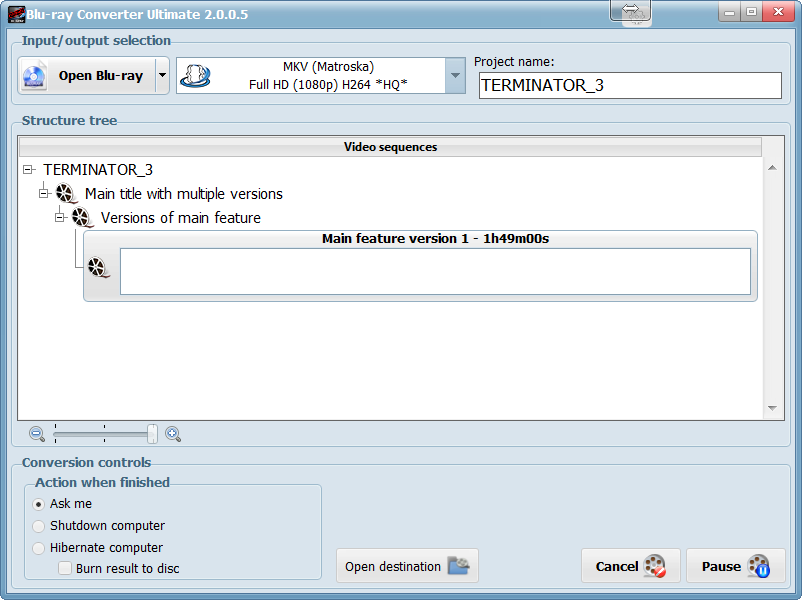Enable Burn result to disc checkbox

(65, 568)
